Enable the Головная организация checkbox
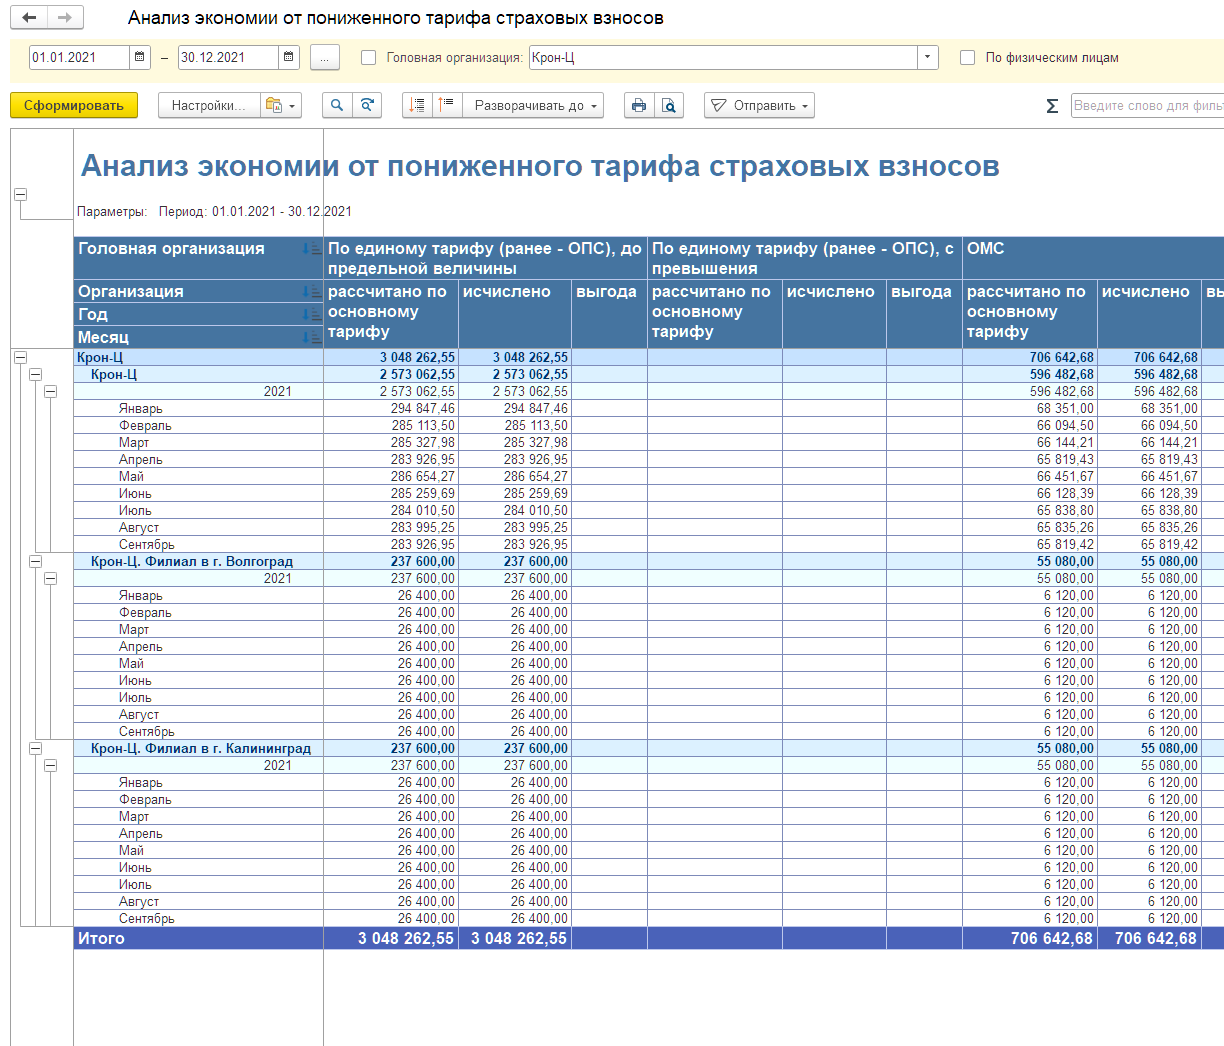The height and width of the screenshot is (1046, 1224). [x=369, y=58]
